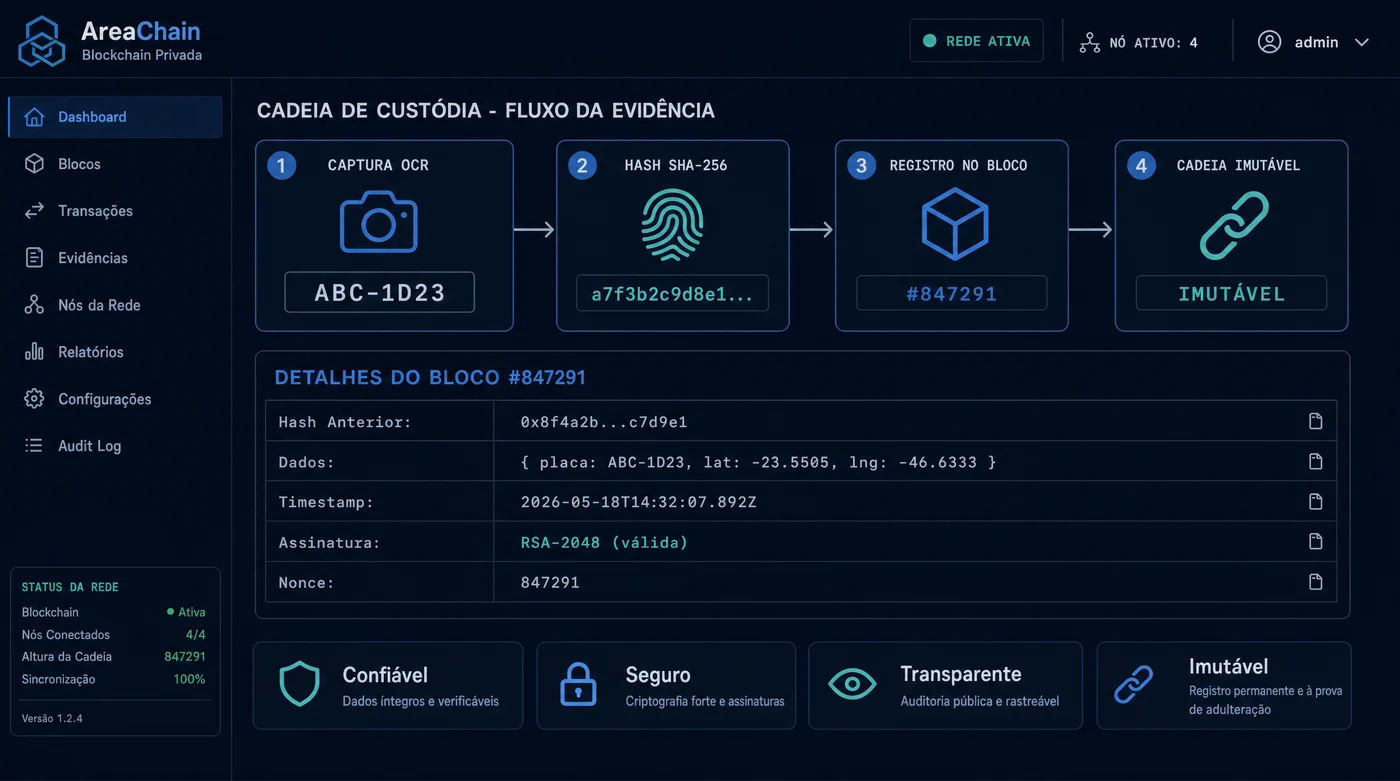Click the Blocos cube icon in sidebar
Image resolution: width=1400 pixels, height=781 pixels.
pos(34,164)
